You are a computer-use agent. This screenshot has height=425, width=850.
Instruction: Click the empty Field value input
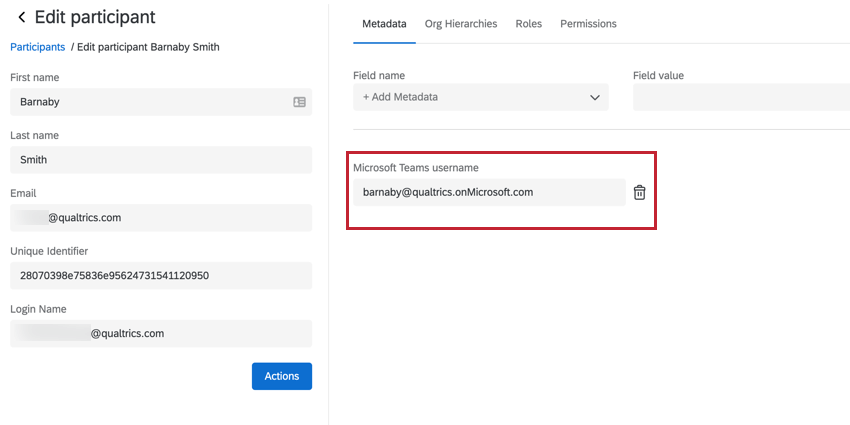740,97
